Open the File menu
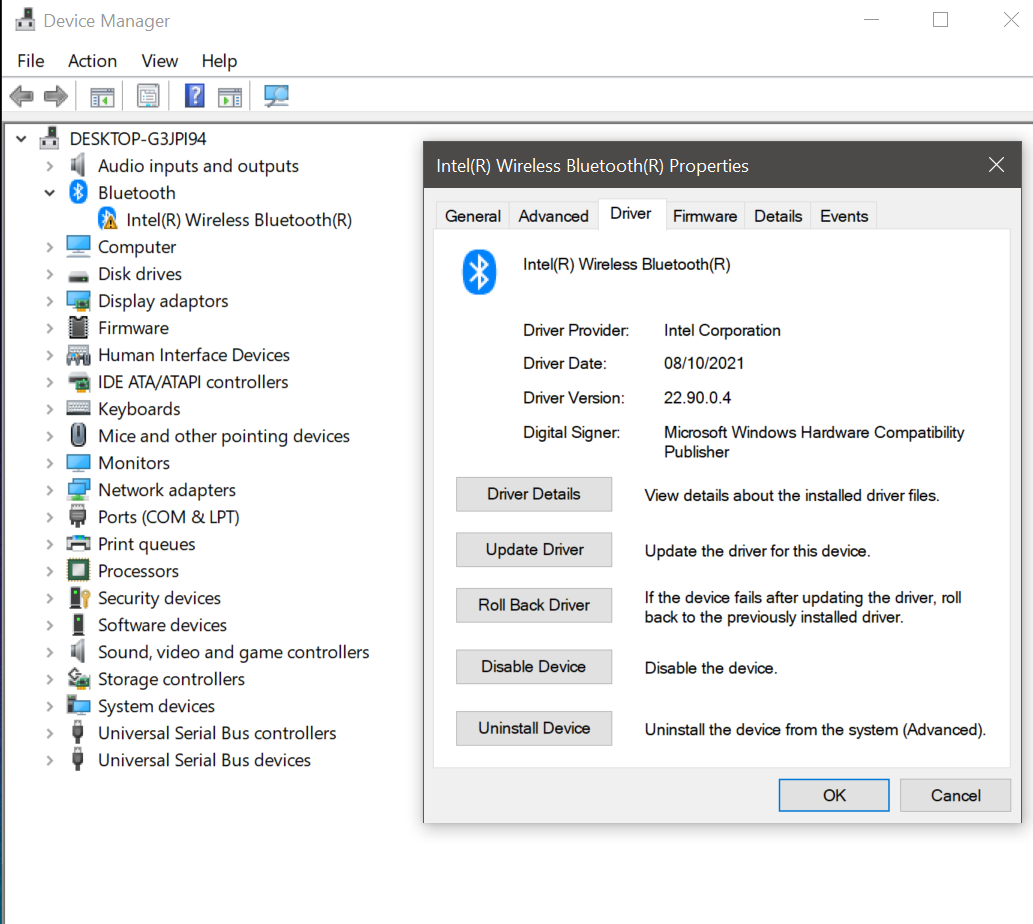The image size is (1033, 924). click(31, 61)
